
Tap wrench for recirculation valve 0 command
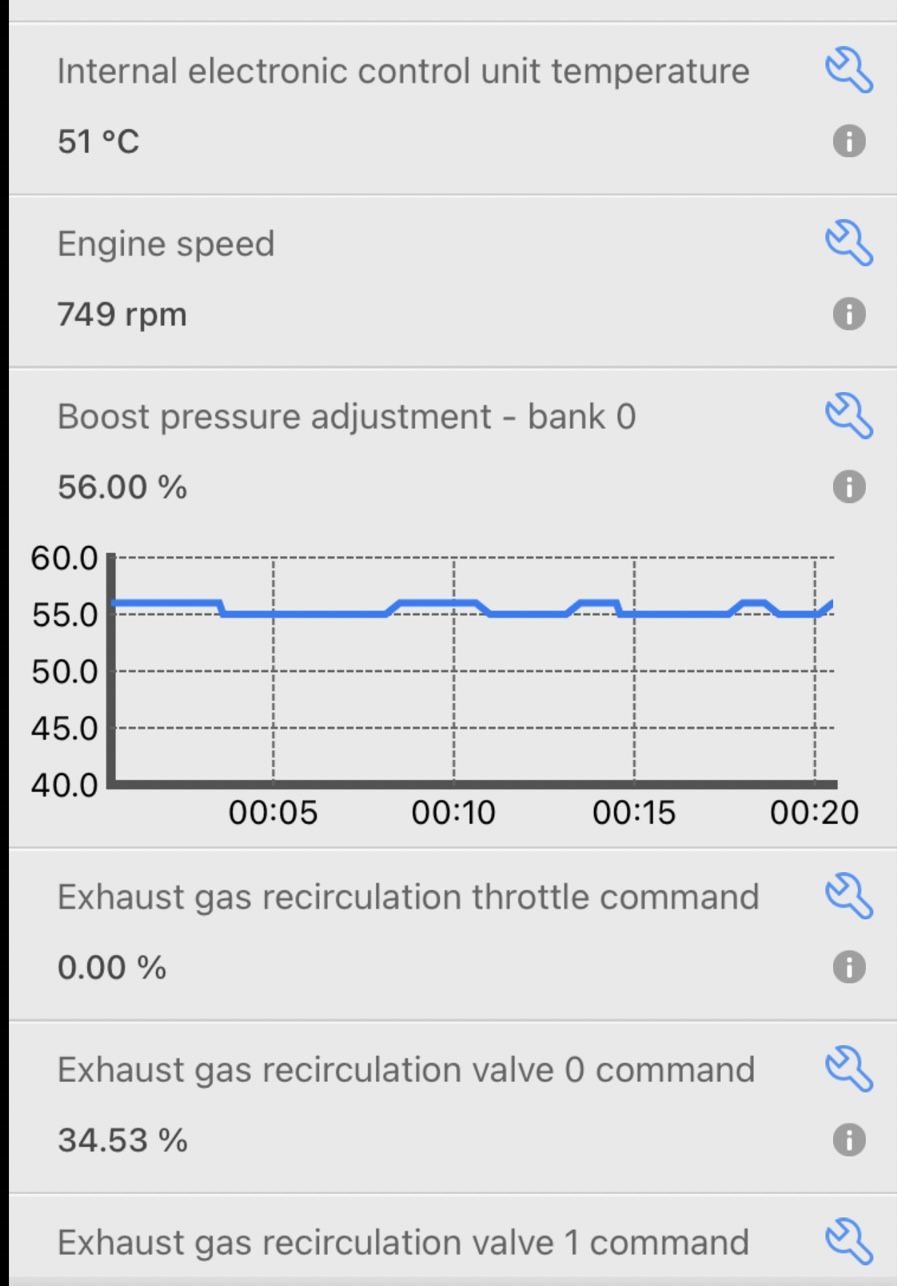tap(849, 1069)
